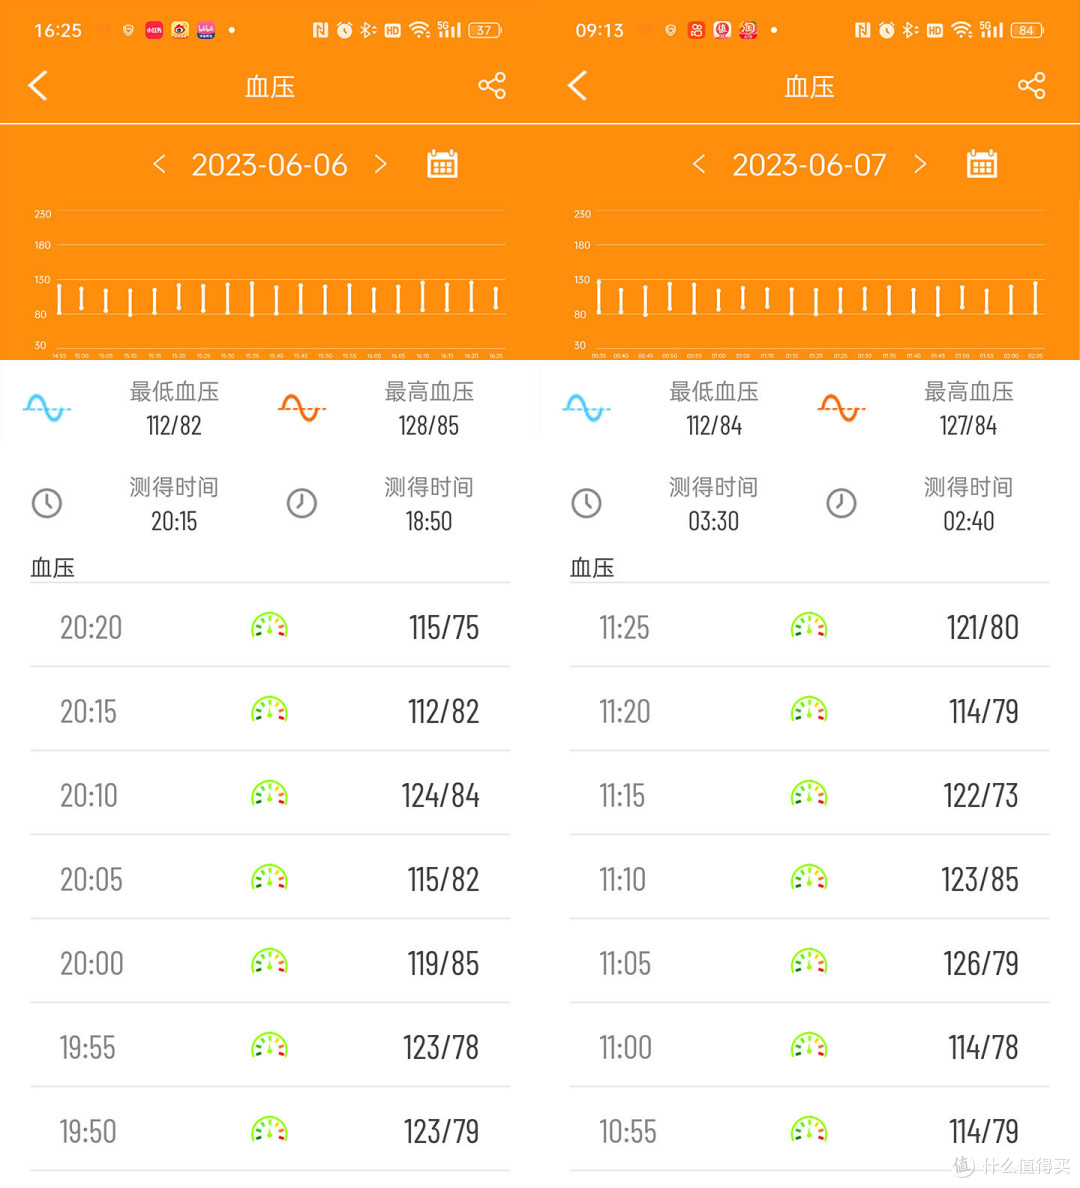Go back using the left screen's back arrow
Viewport: 1080px width, 1188px height.
click(x=38, y=86)
